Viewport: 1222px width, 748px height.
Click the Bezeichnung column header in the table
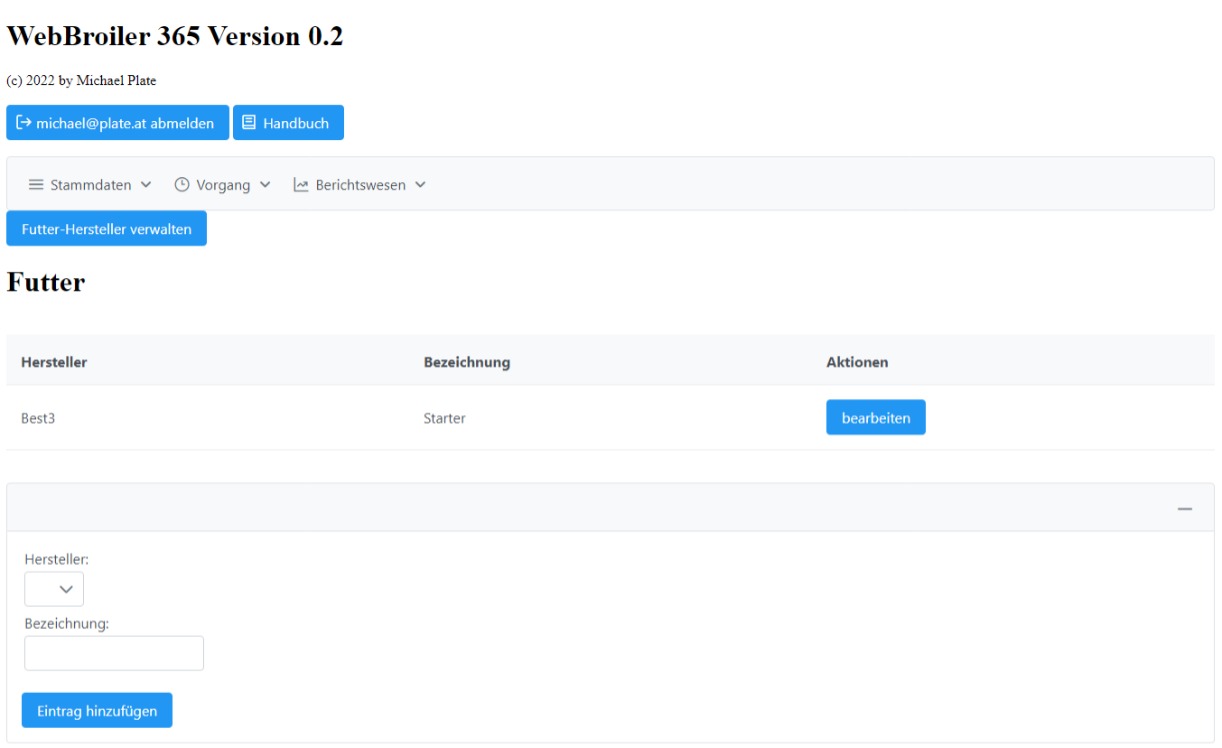[467, 362]
